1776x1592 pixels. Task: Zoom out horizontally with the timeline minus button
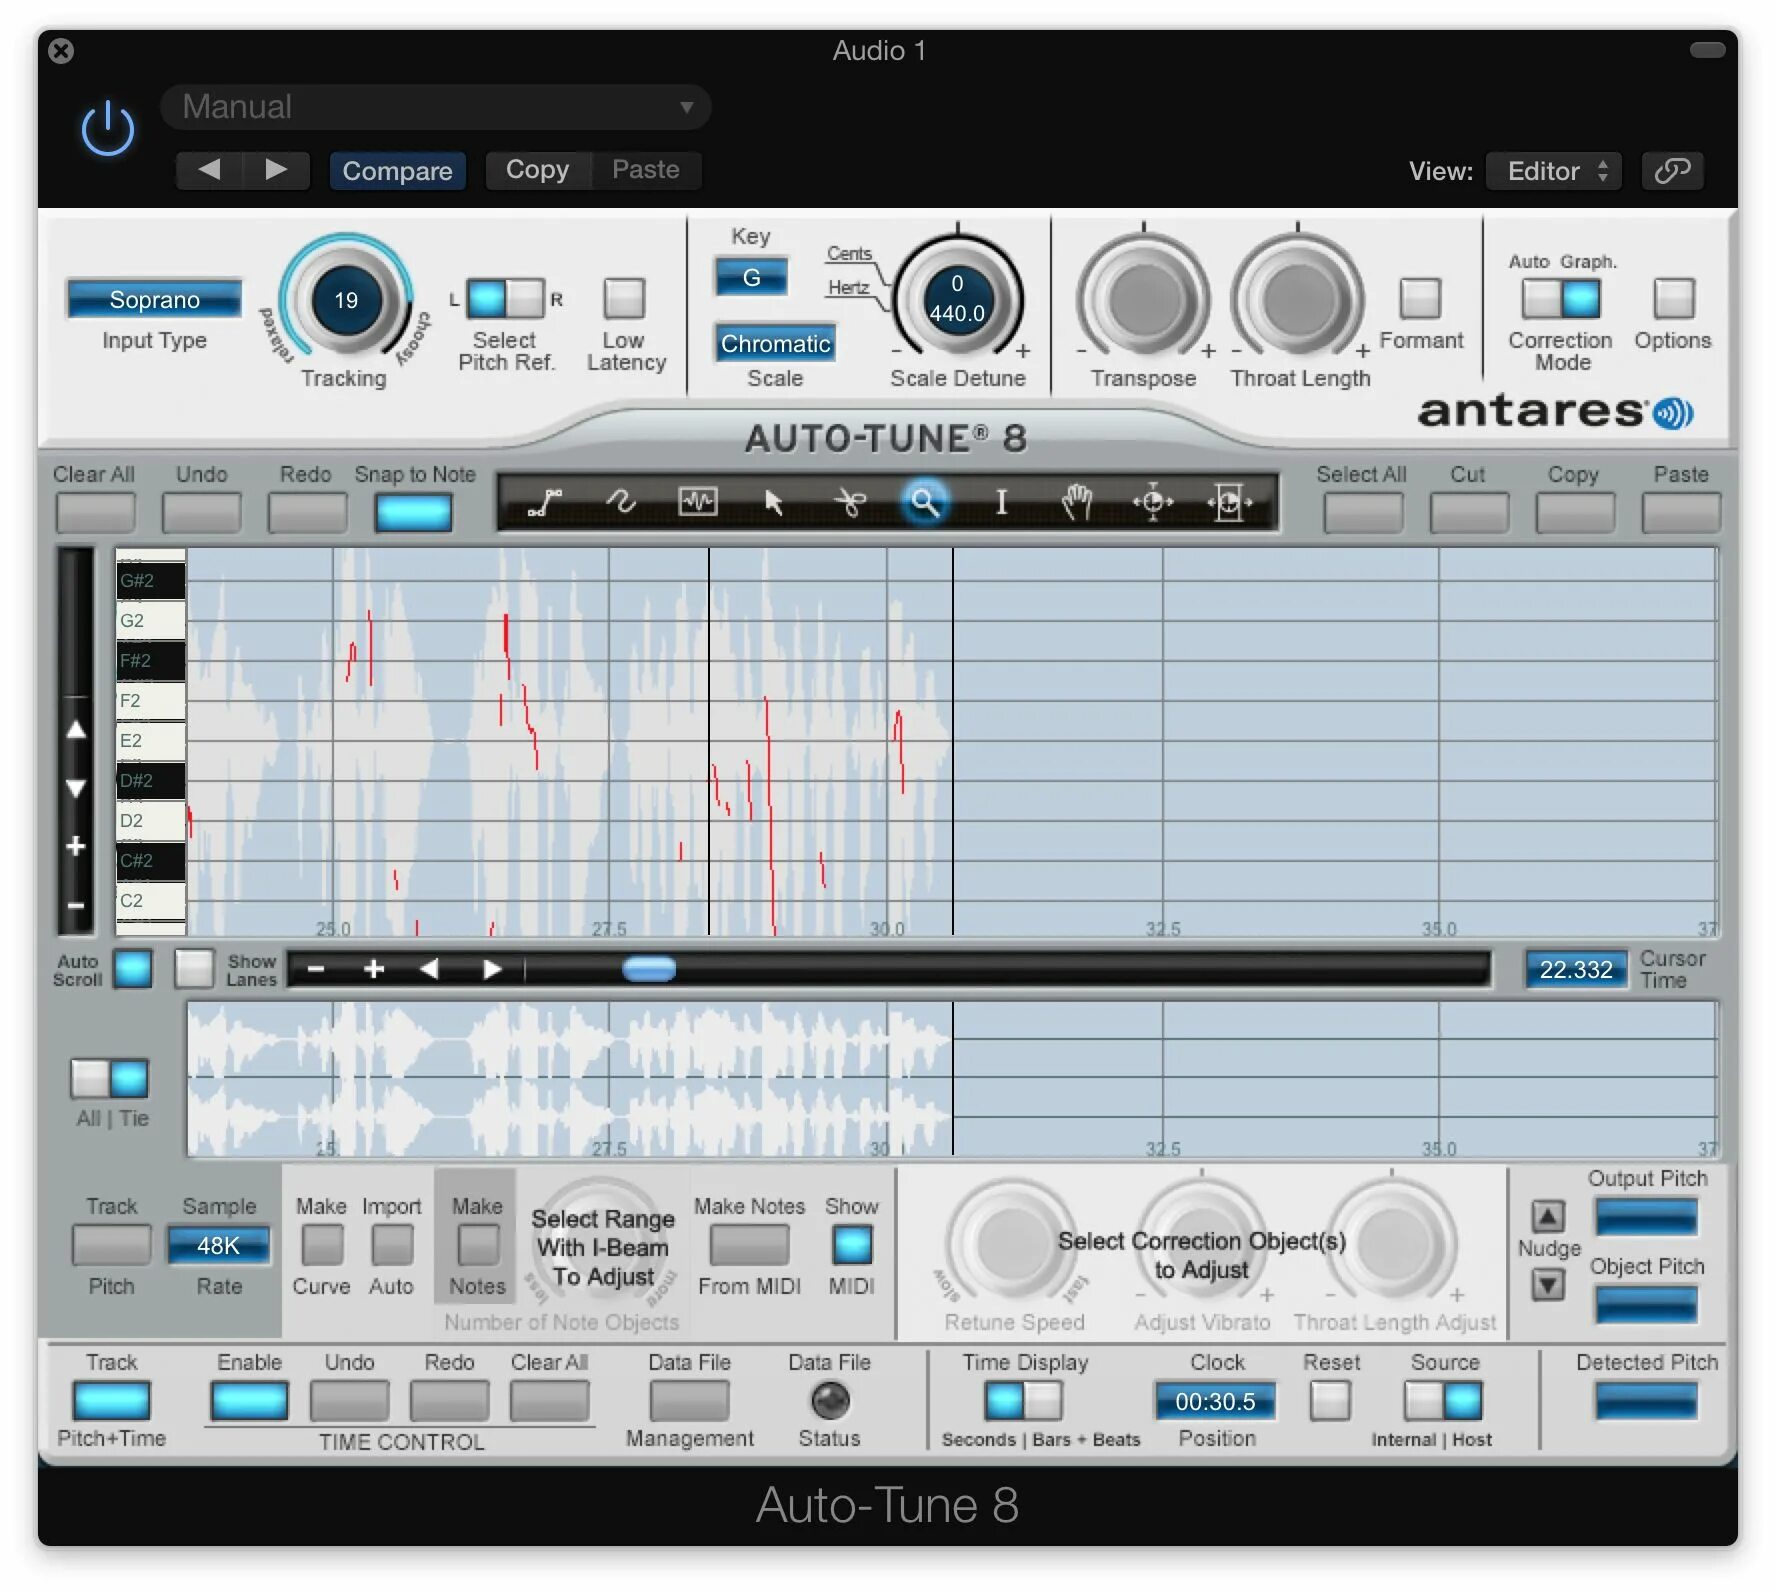click(316, 969)
